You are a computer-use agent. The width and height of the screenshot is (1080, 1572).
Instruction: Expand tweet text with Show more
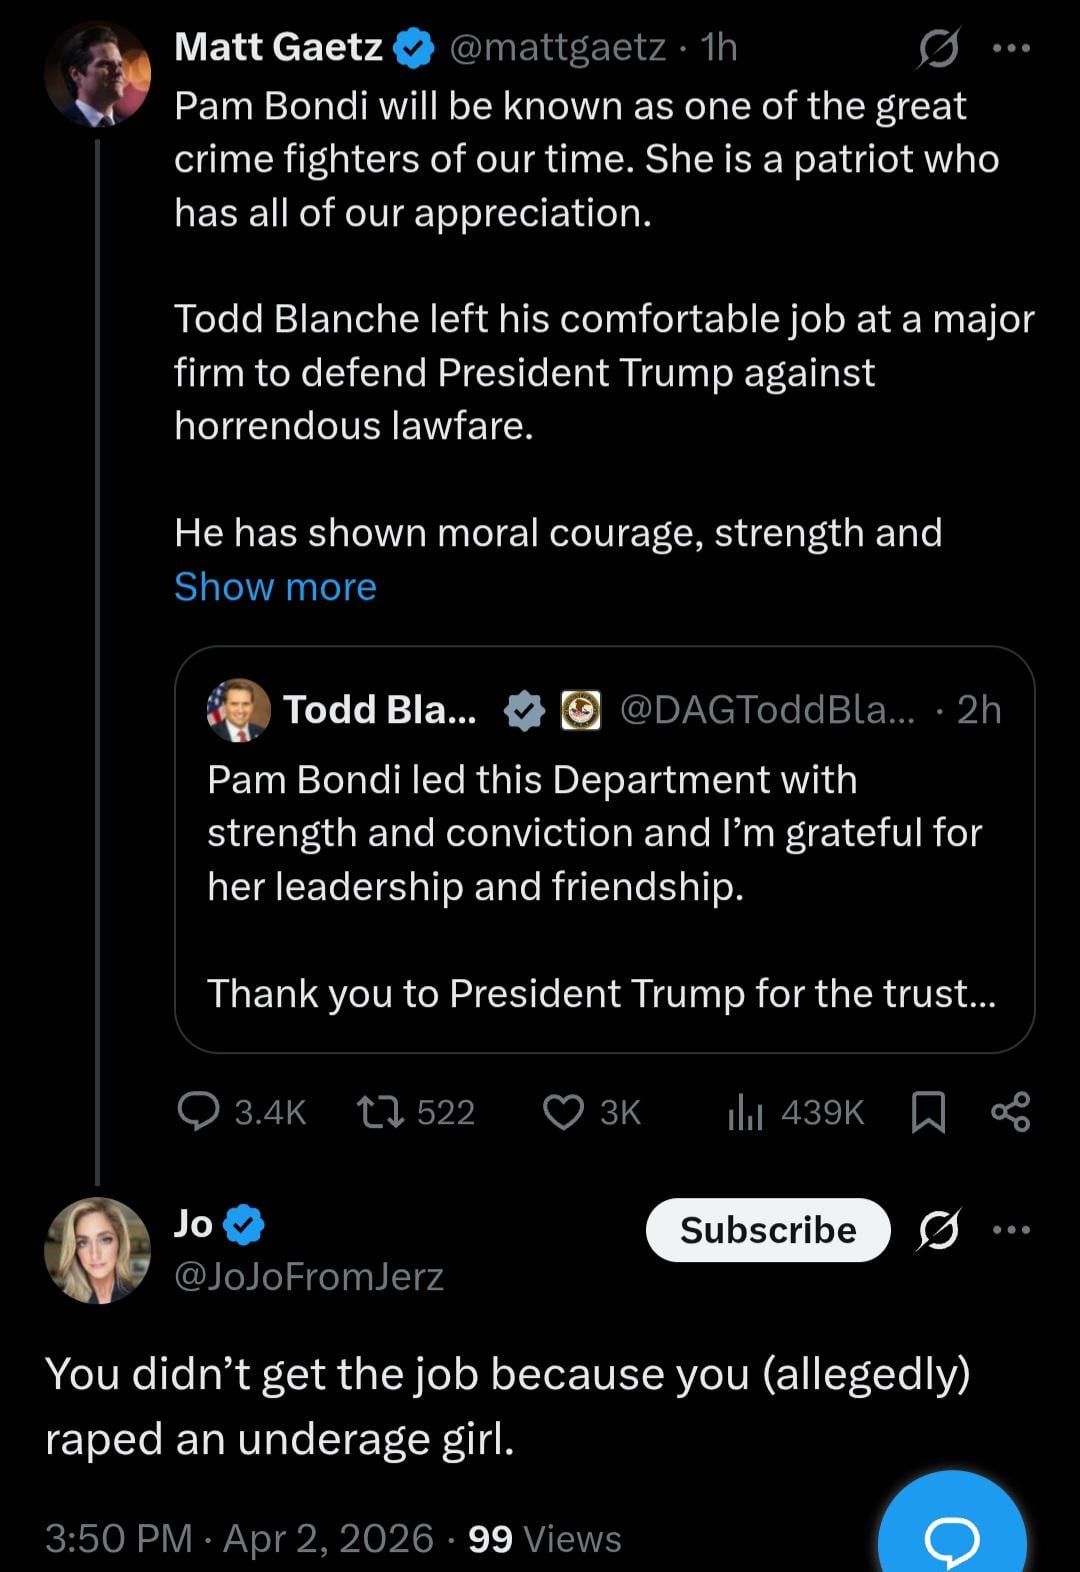click(275, 587)
